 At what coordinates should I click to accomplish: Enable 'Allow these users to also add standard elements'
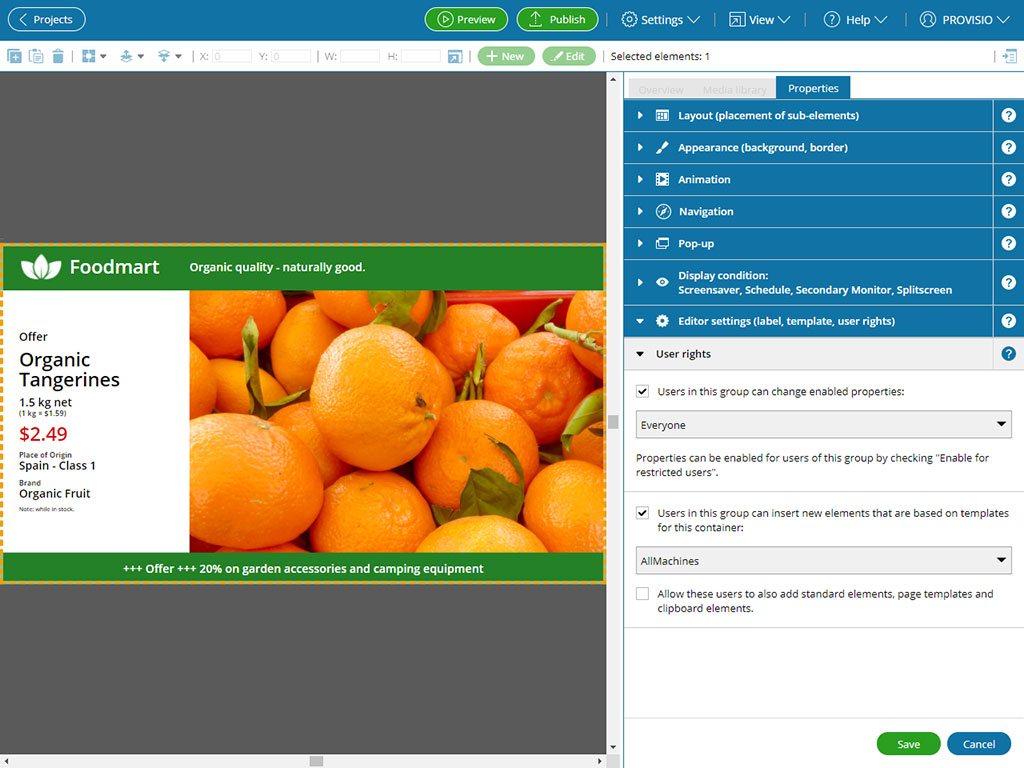click(643, 594)
